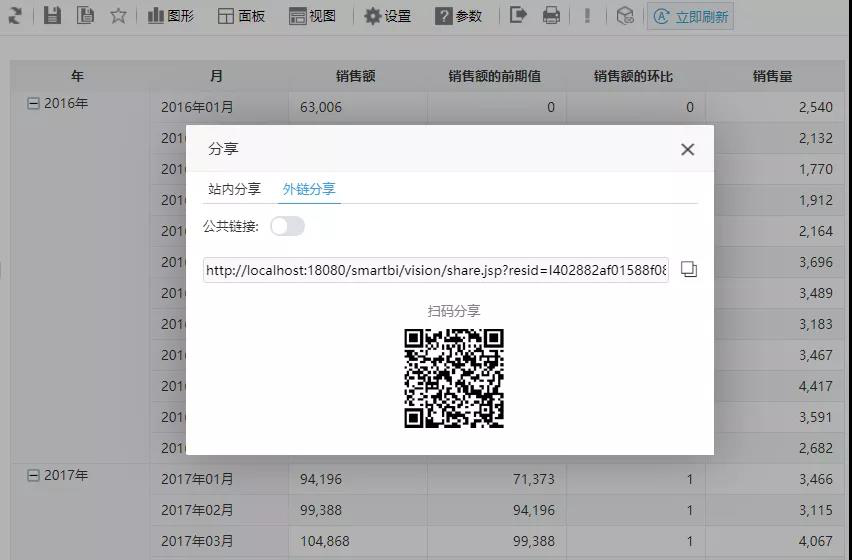Close the 分享 dialog

[x=687, y=149]
